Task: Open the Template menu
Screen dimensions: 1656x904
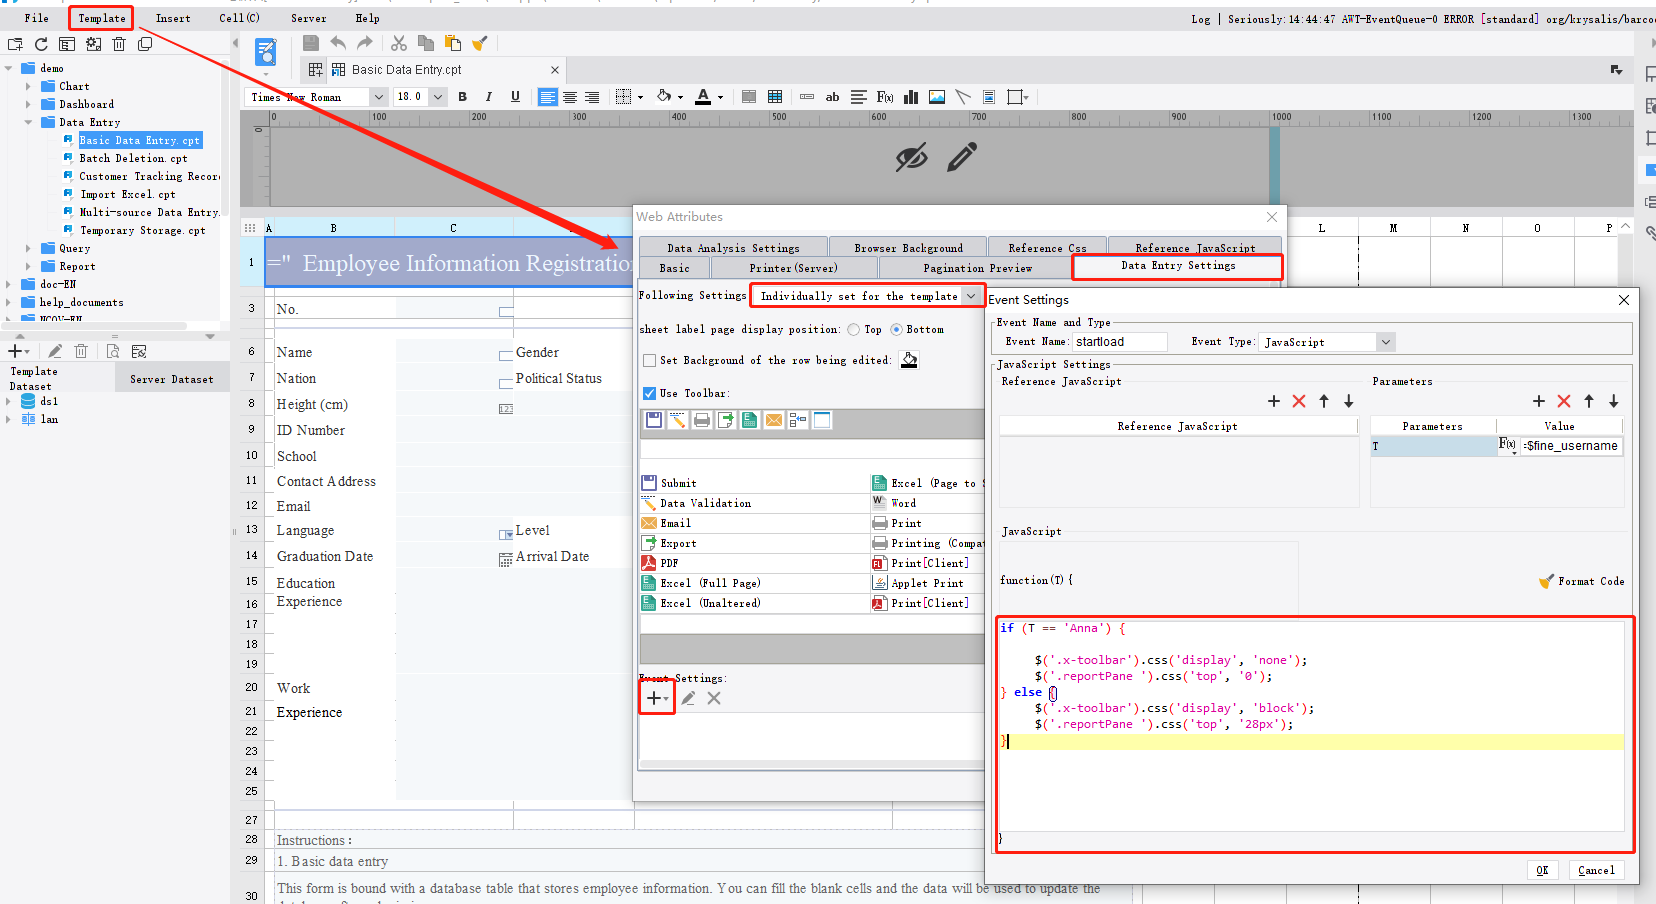Action: pos(100,17)
